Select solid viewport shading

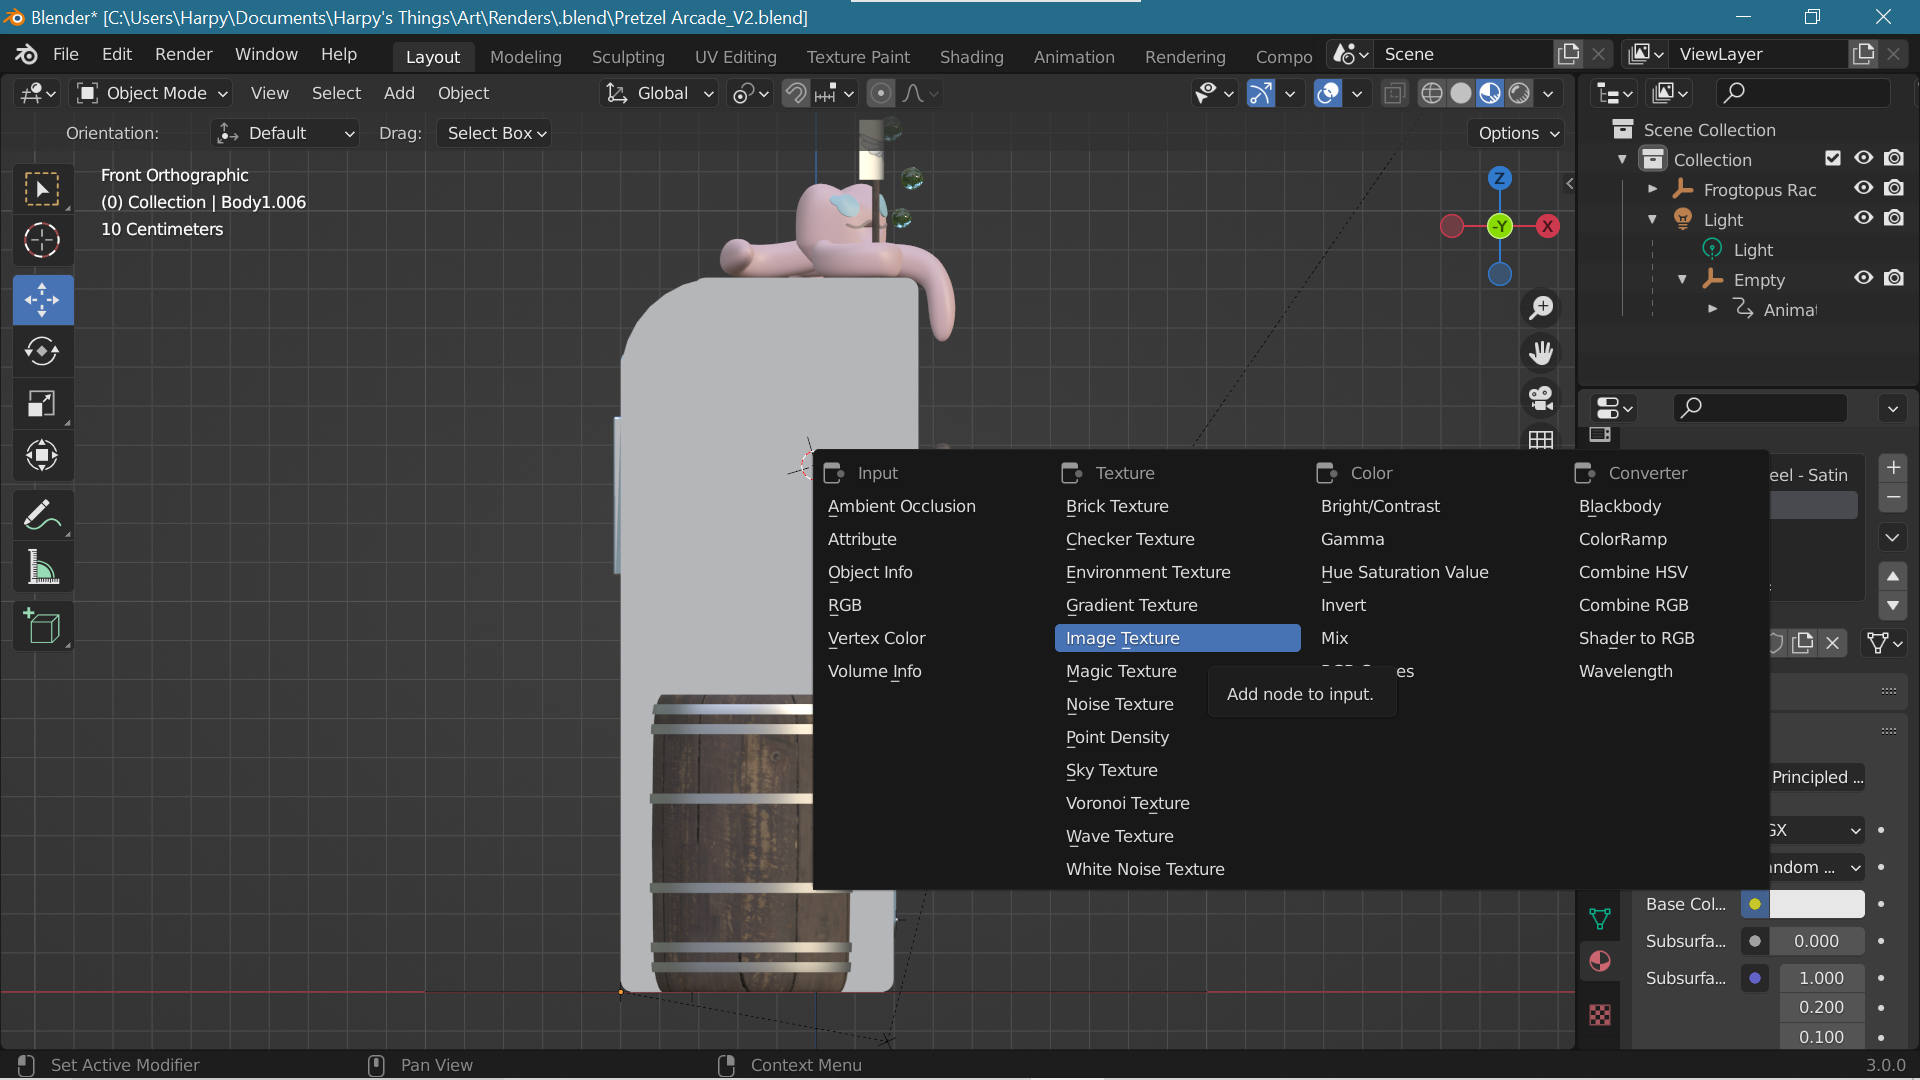pos(1461,93)
